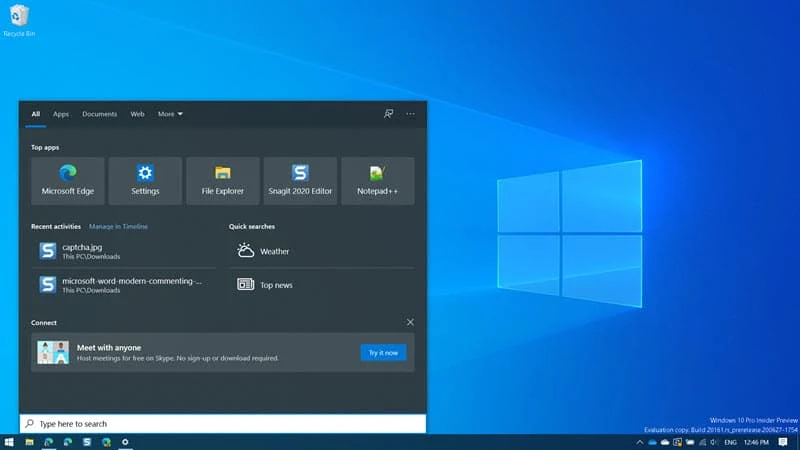Switch to the Apps search tab

pos(61,114)
